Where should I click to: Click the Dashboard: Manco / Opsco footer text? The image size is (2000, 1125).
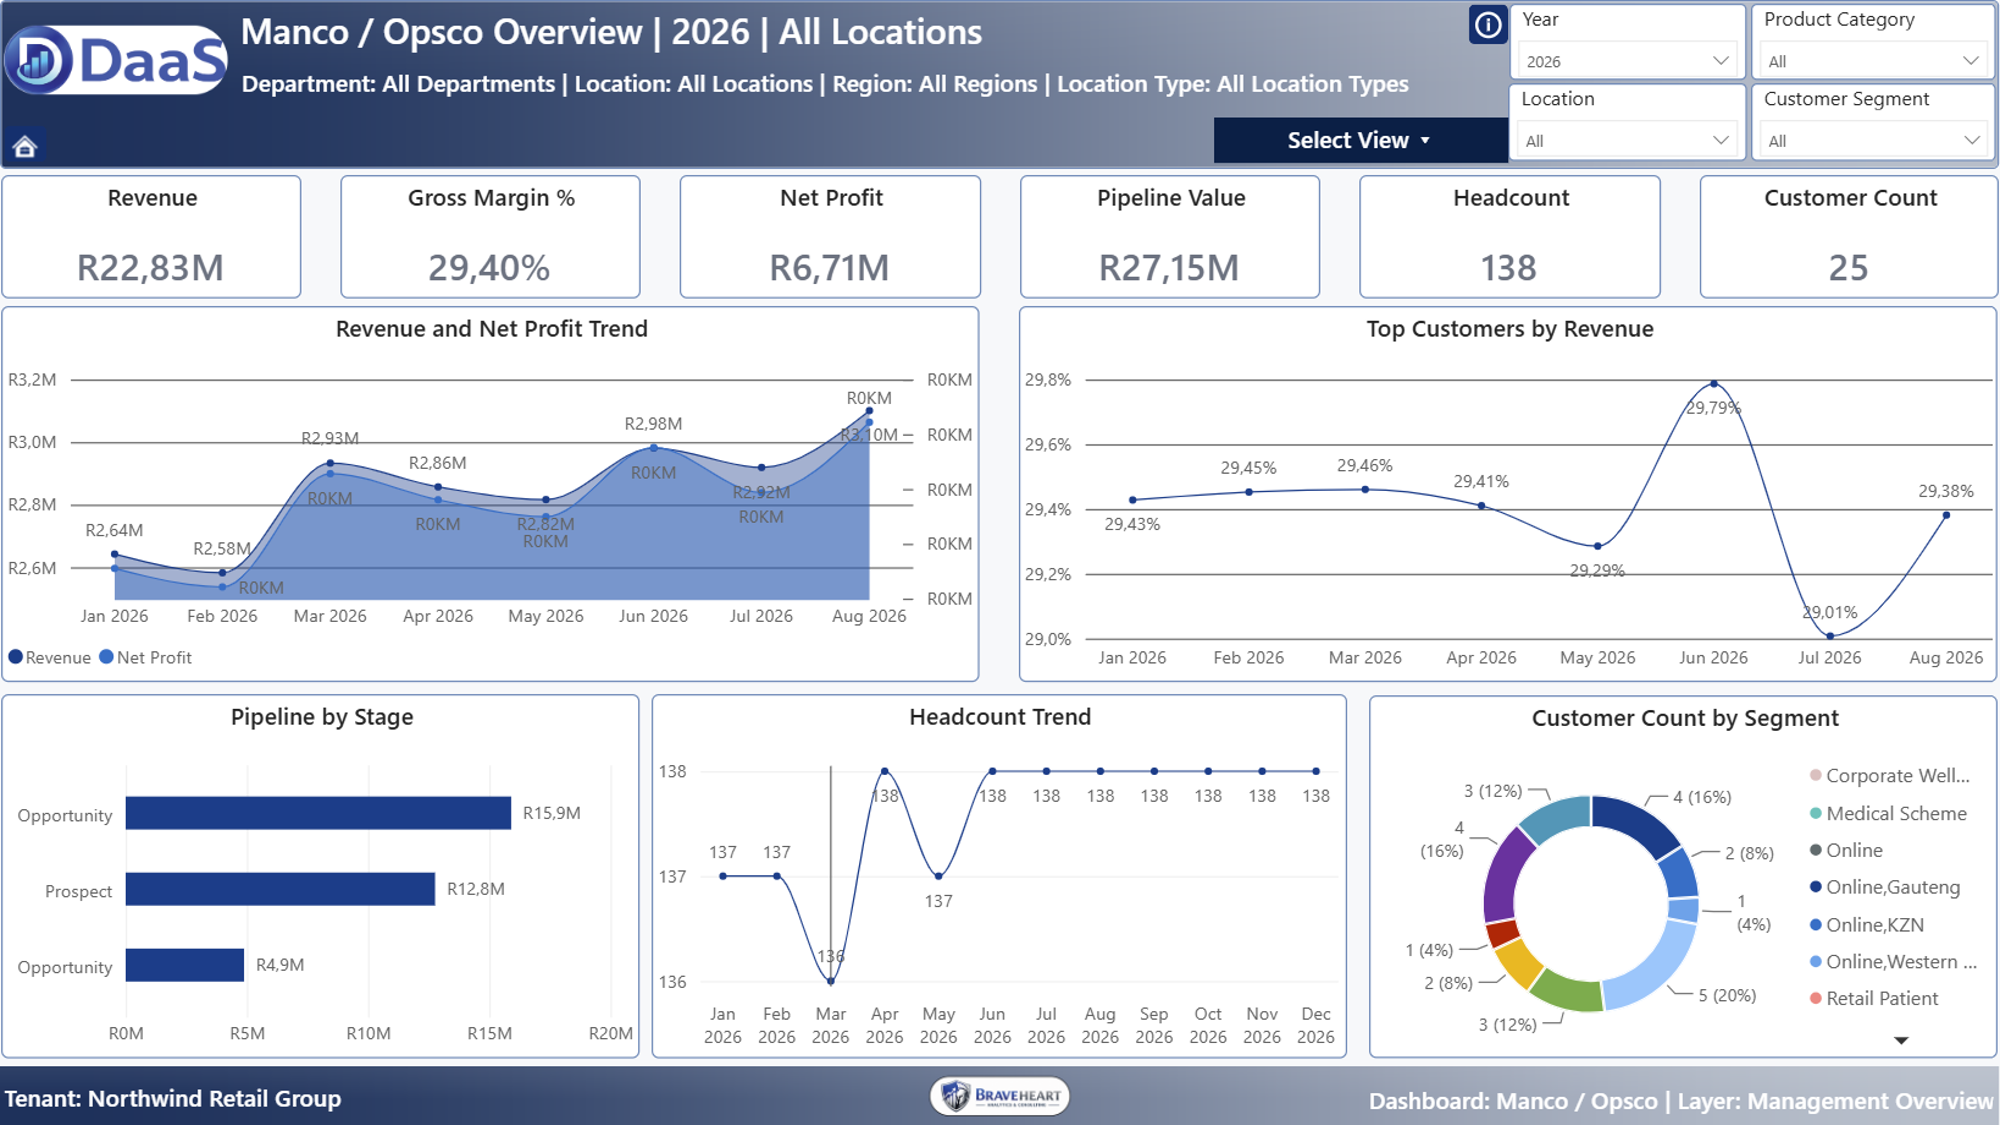(x=1513, y=1101)
